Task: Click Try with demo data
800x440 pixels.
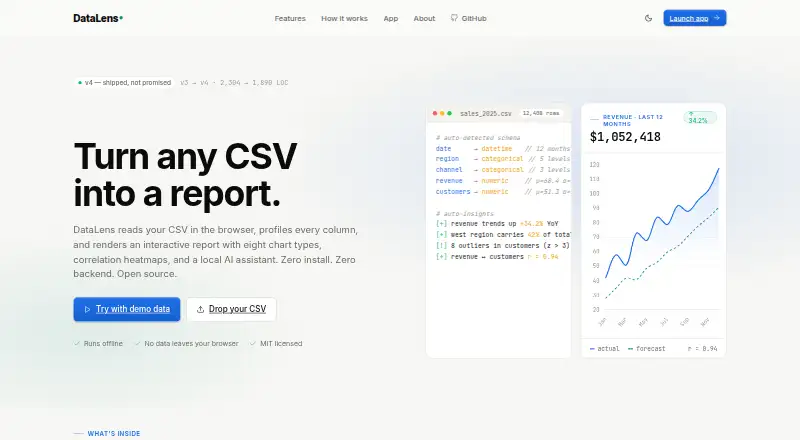Action: 127,309
